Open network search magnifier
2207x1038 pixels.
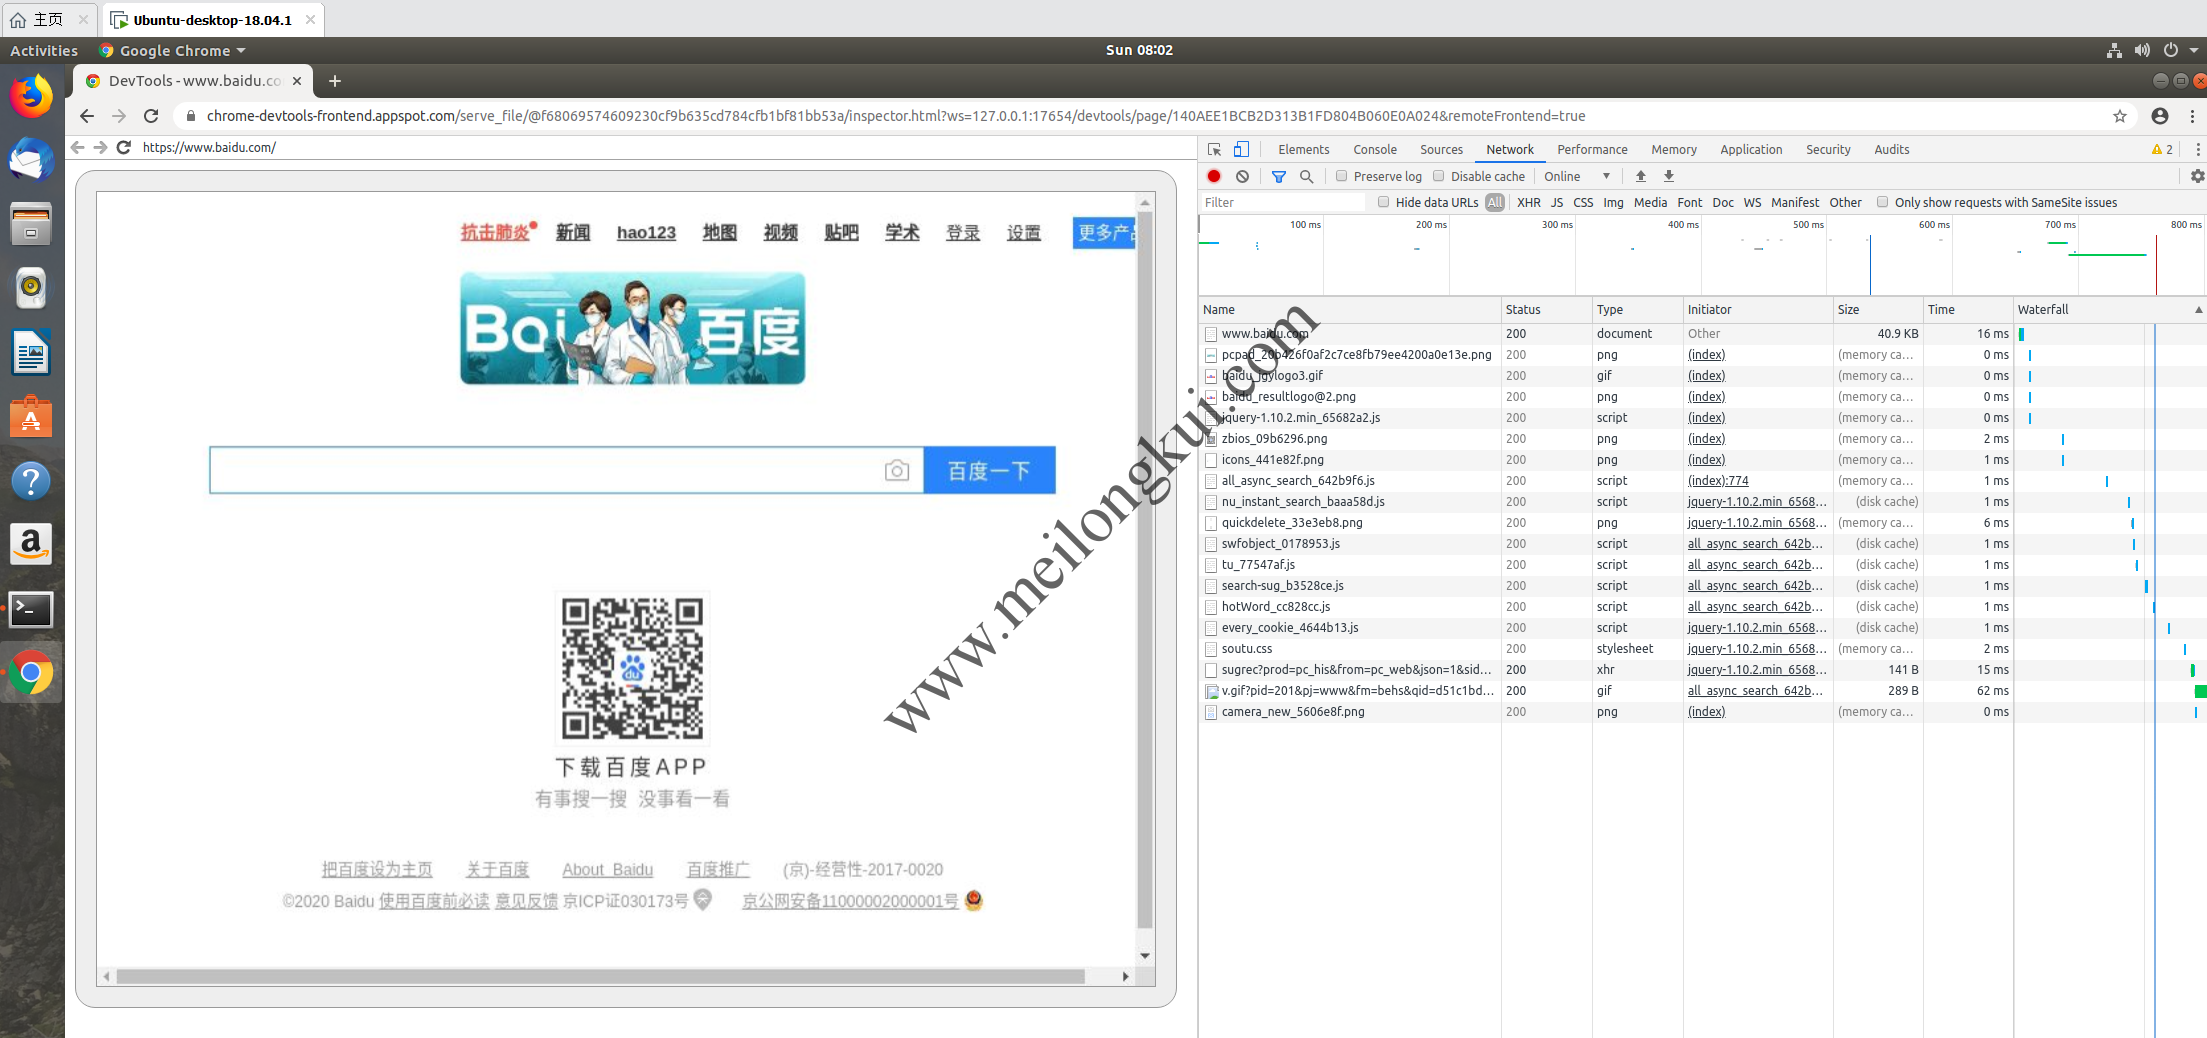[1306, 176]
